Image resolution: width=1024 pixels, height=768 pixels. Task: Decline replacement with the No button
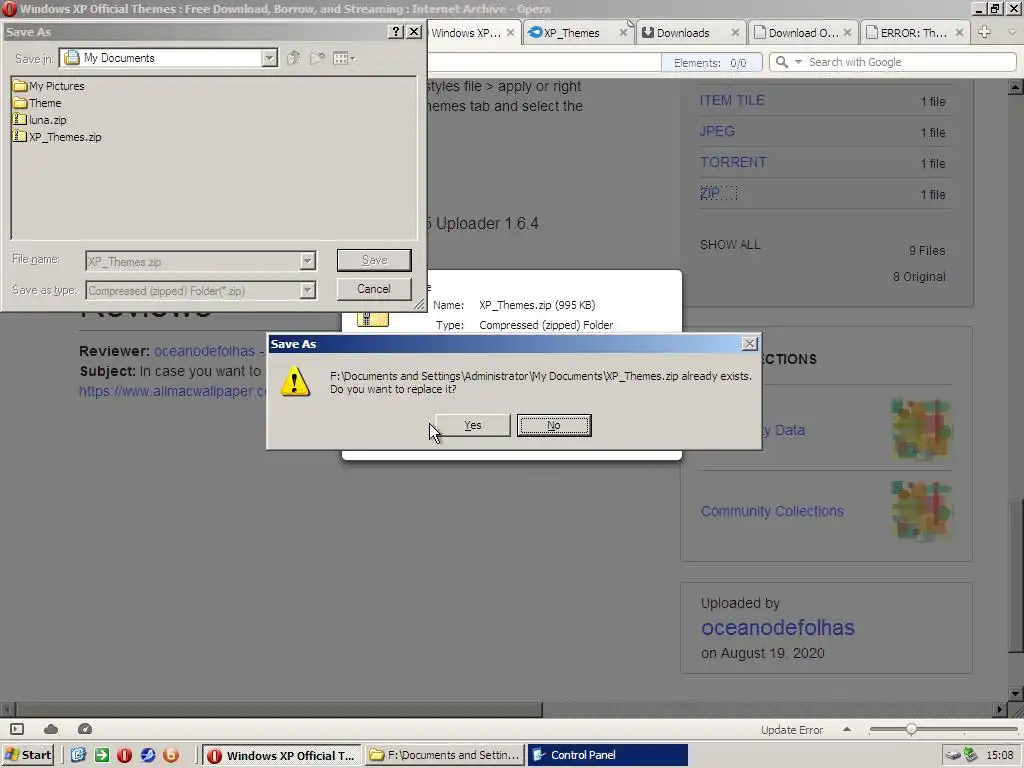(554, 425)
